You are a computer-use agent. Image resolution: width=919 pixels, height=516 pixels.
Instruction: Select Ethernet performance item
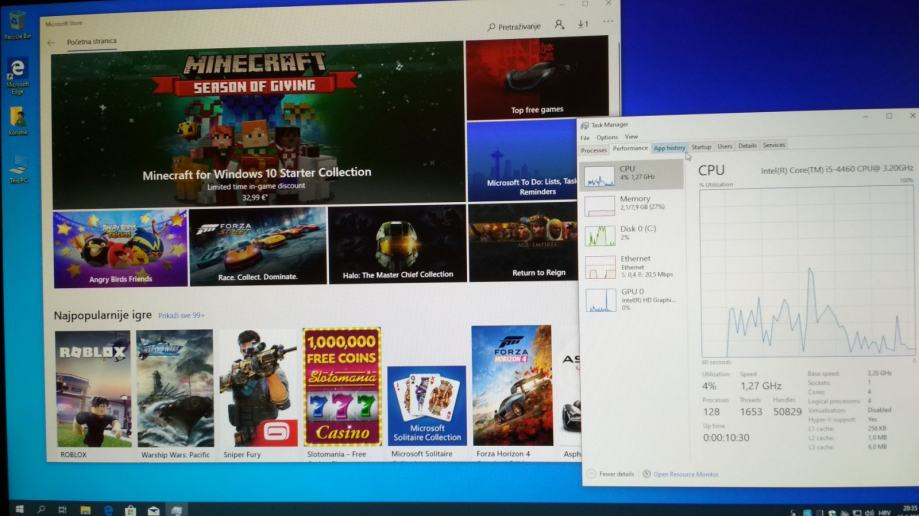(632, 266)
